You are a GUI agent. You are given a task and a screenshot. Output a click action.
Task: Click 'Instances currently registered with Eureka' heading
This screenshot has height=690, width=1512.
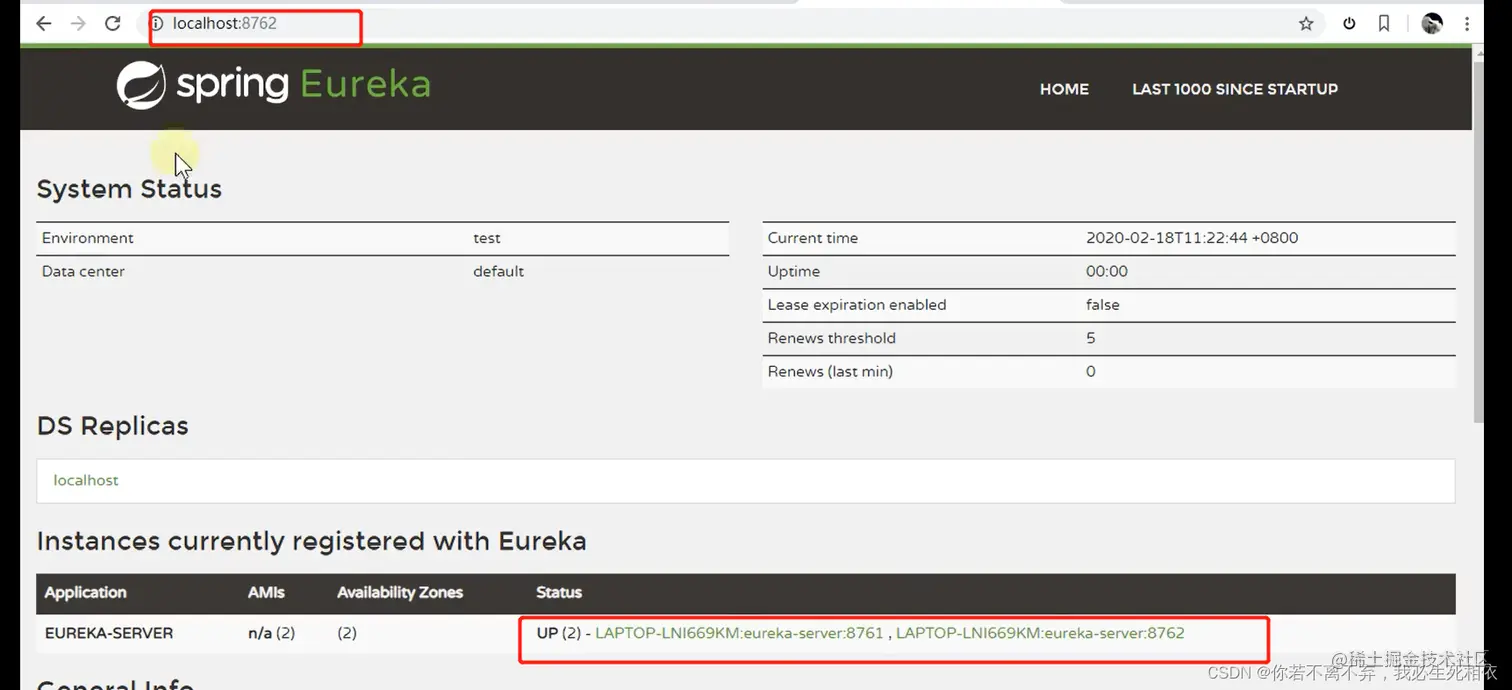(x=312, y=542)
